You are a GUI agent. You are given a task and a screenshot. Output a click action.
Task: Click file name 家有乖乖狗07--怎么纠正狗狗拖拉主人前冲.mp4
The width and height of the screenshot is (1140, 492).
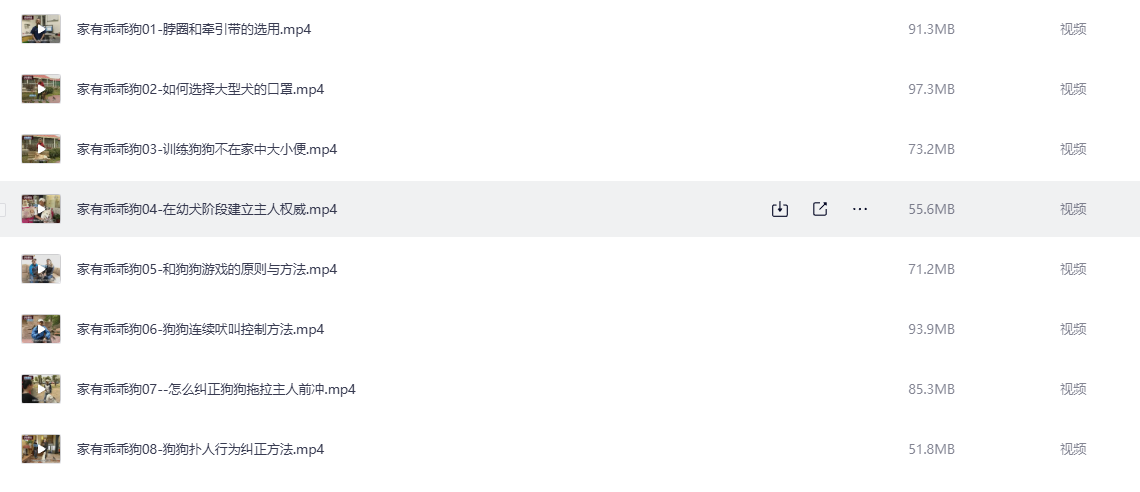[216, 389]
